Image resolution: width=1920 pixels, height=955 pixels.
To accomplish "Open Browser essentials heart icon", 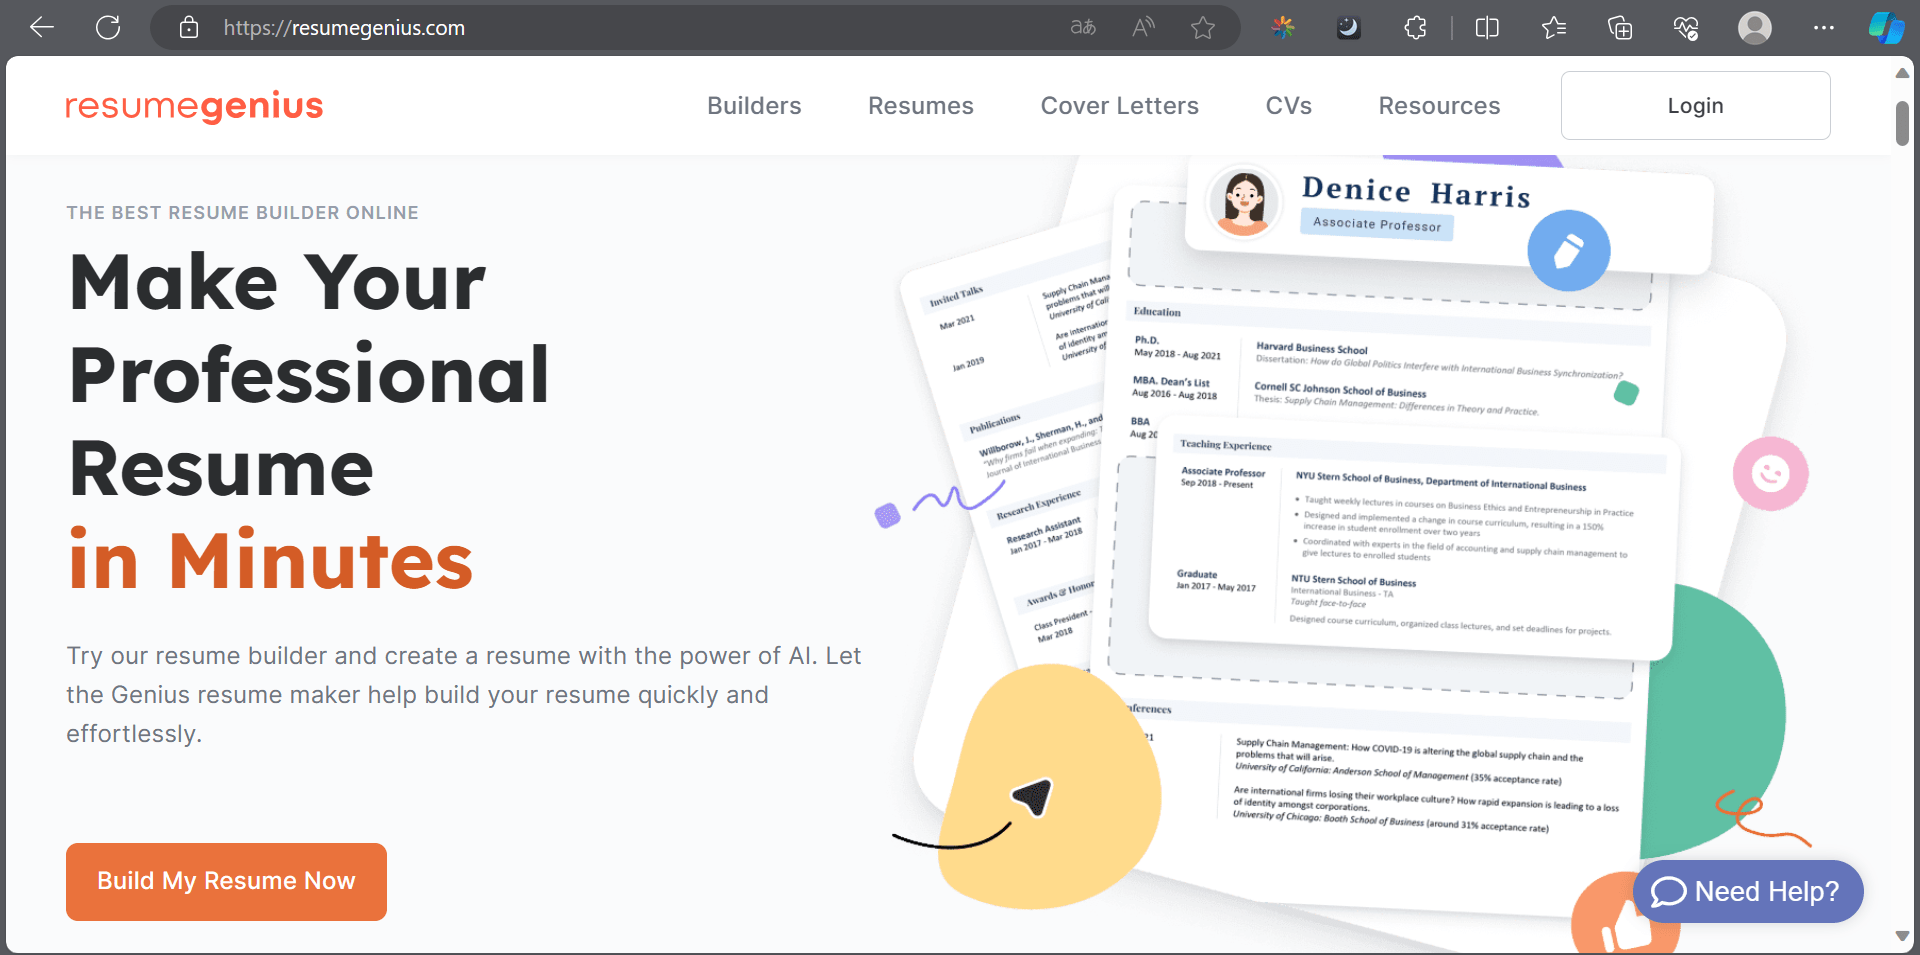I will 1686,27.
